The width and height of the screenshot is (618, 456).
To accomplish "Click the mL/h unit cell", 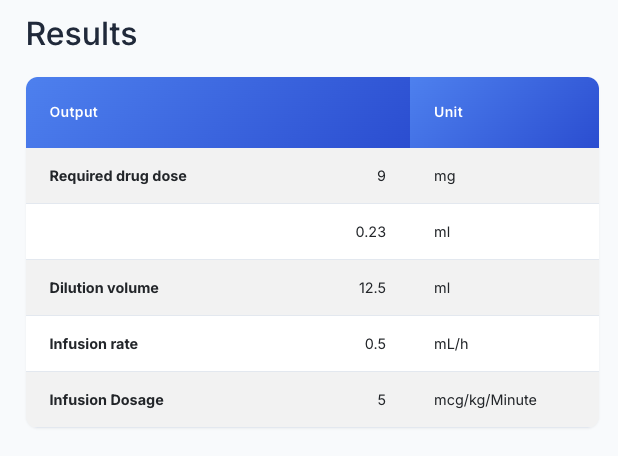I will [x=451, y=344].
